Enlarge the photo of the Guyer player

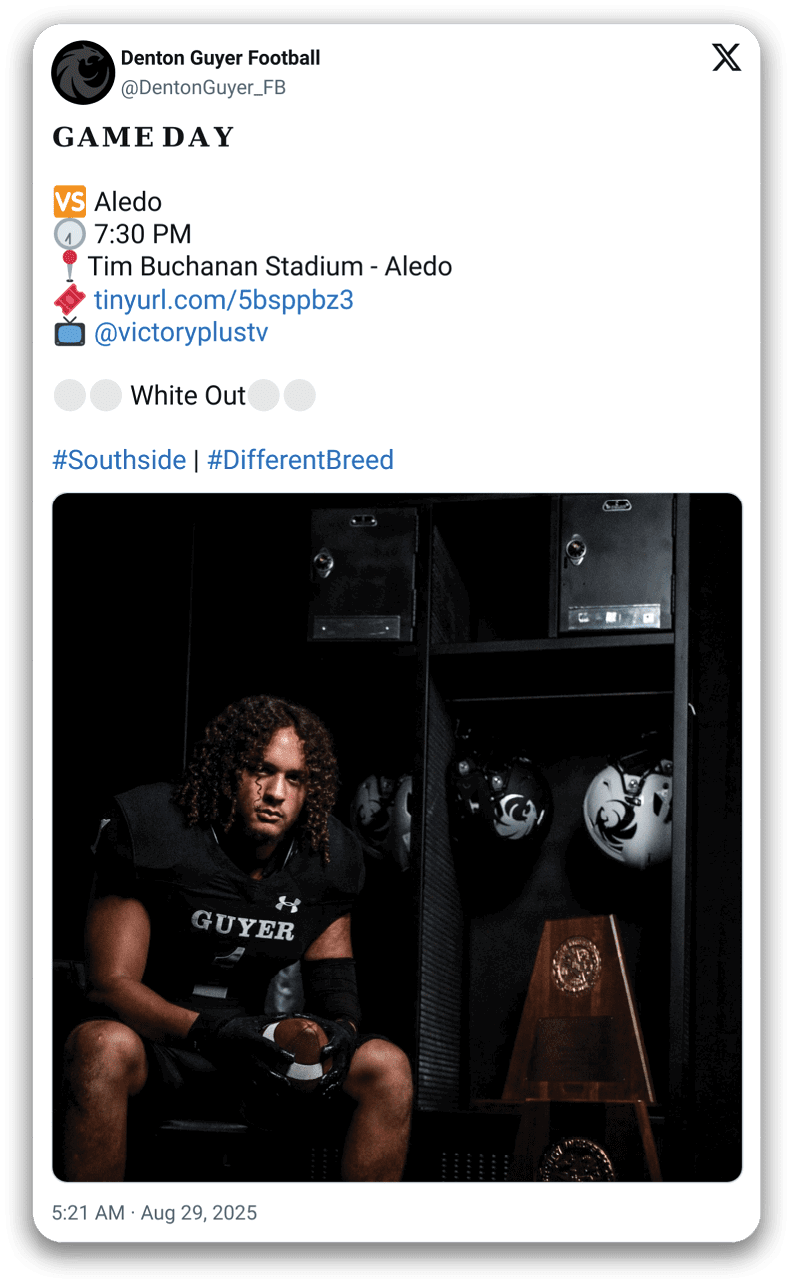tap(397, 837)
